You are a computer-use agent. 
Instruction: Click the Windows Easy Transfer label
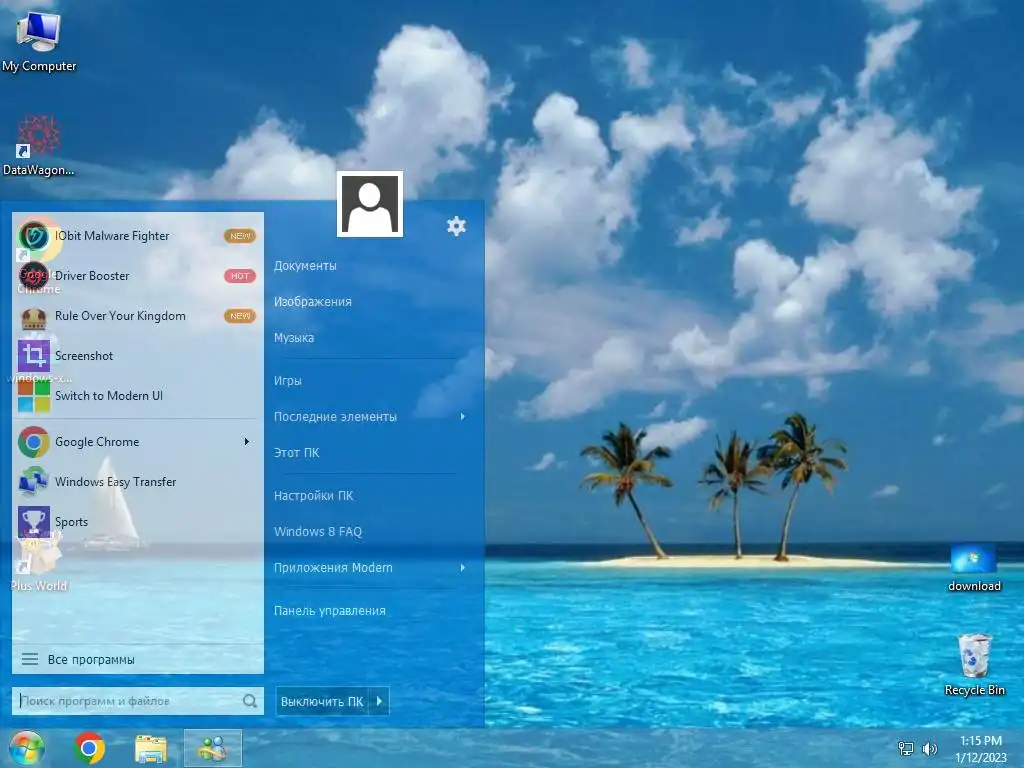[x=116, y=482]
